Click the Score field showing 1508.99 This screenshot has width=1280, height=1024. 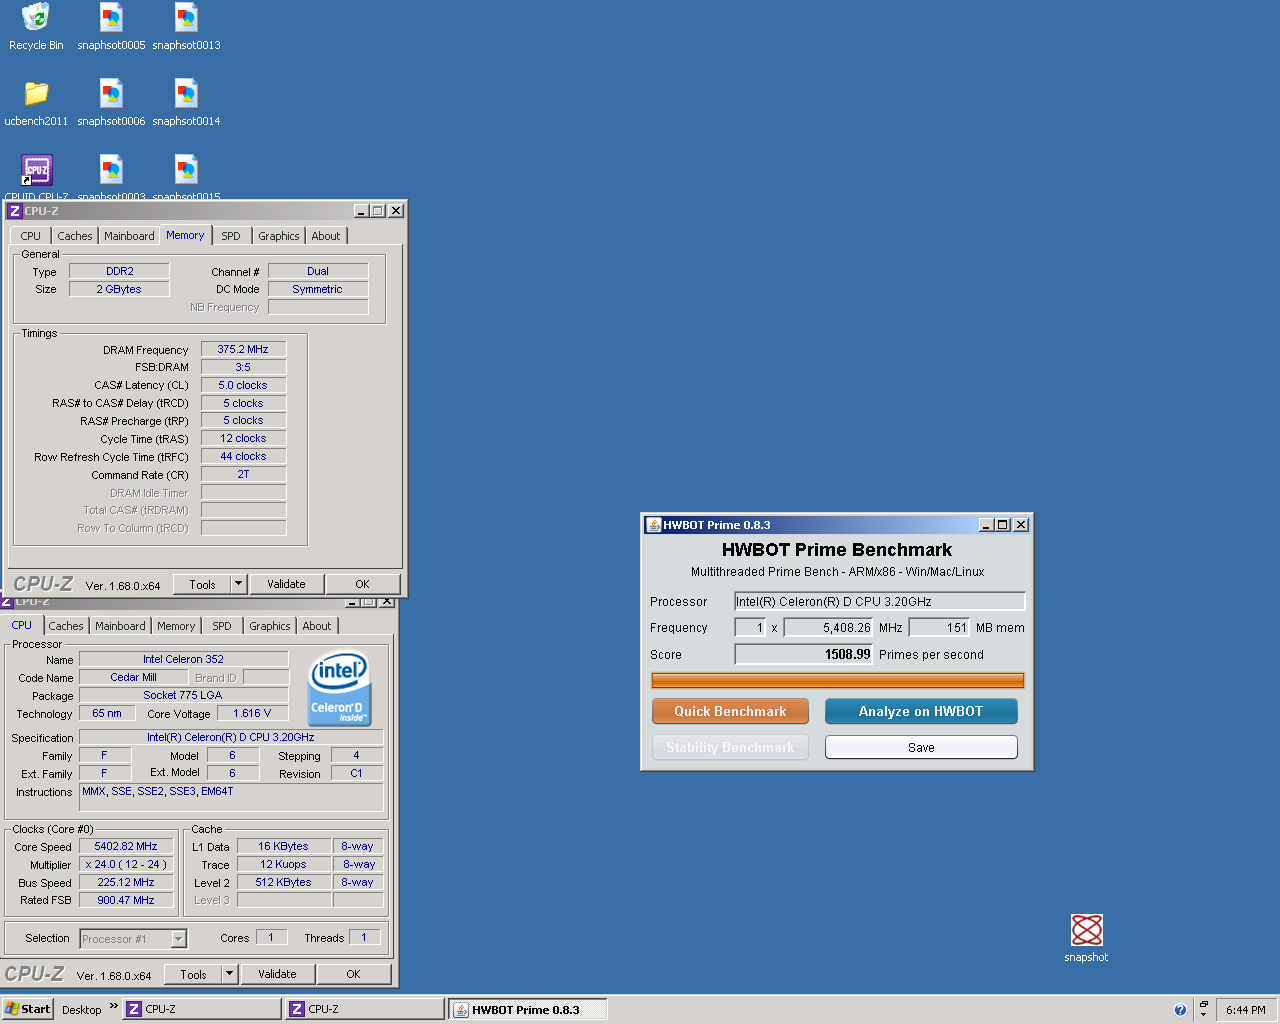(804, 654)
